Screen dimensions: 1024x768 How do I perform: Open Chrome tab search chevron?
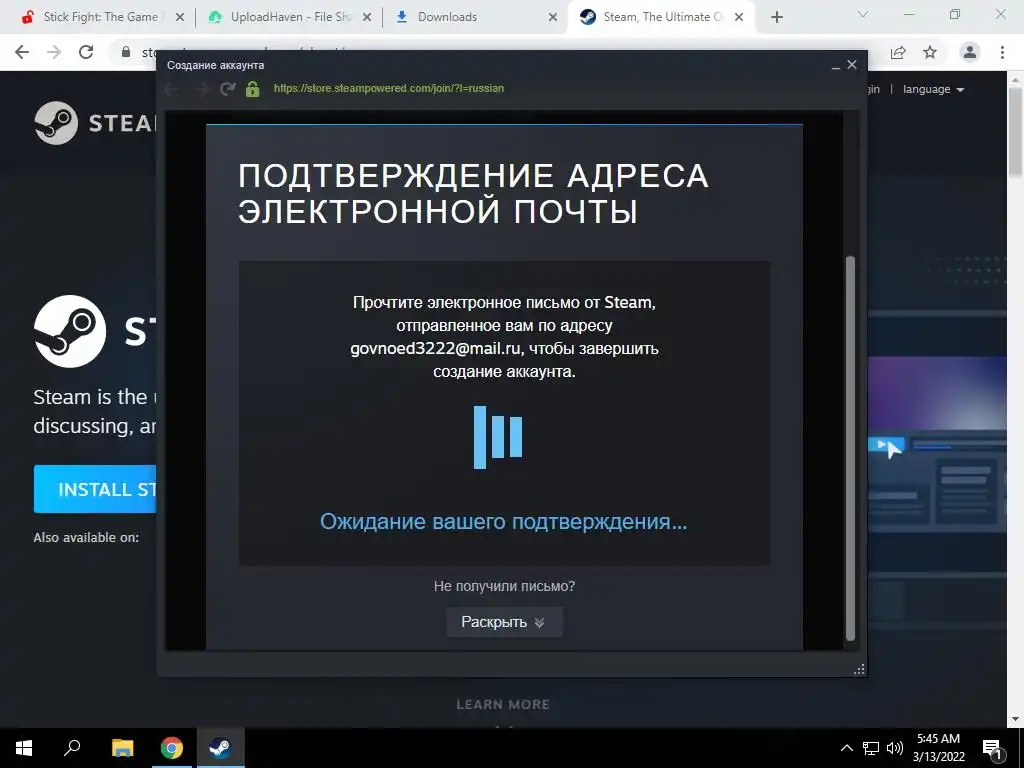click(863, 14)
